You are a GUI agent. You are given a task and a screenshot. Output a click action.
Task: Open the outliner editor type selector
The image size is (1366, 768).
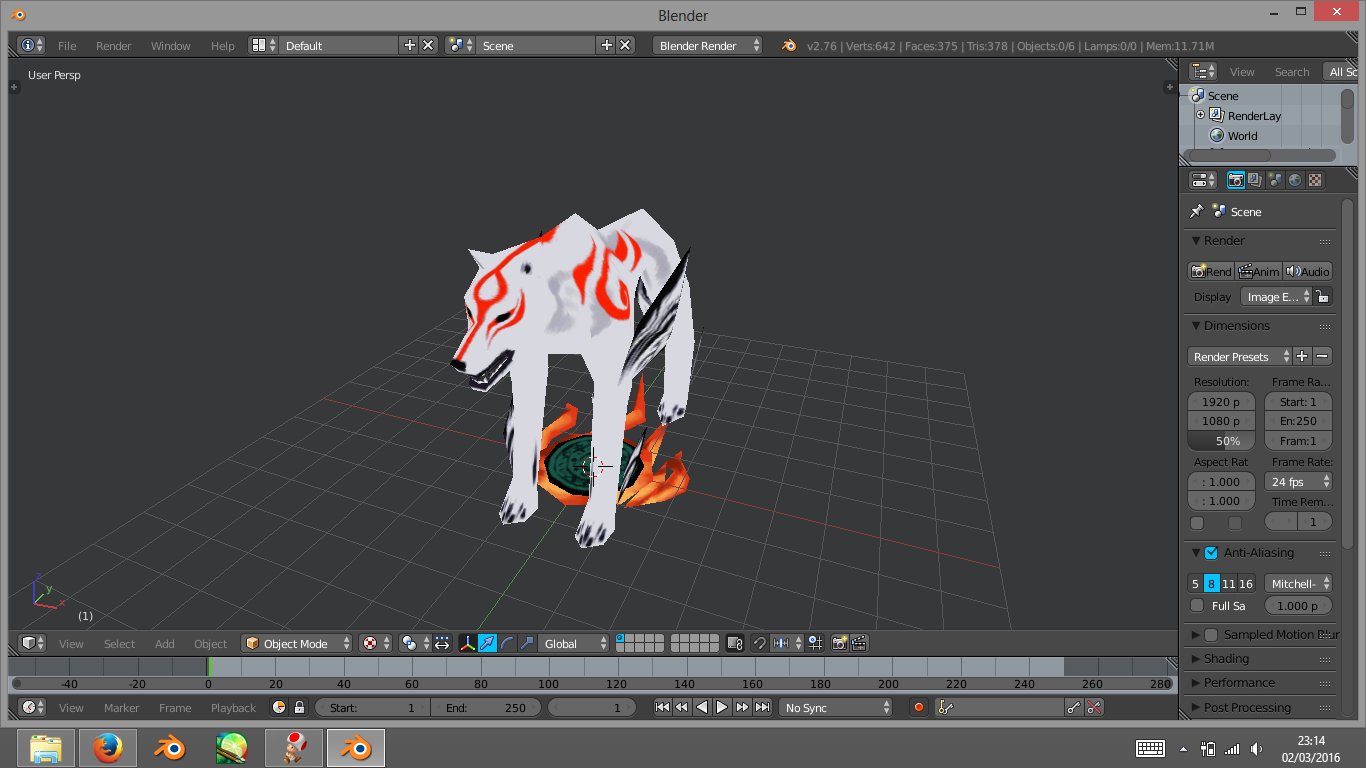click(x=1203, y=71)
